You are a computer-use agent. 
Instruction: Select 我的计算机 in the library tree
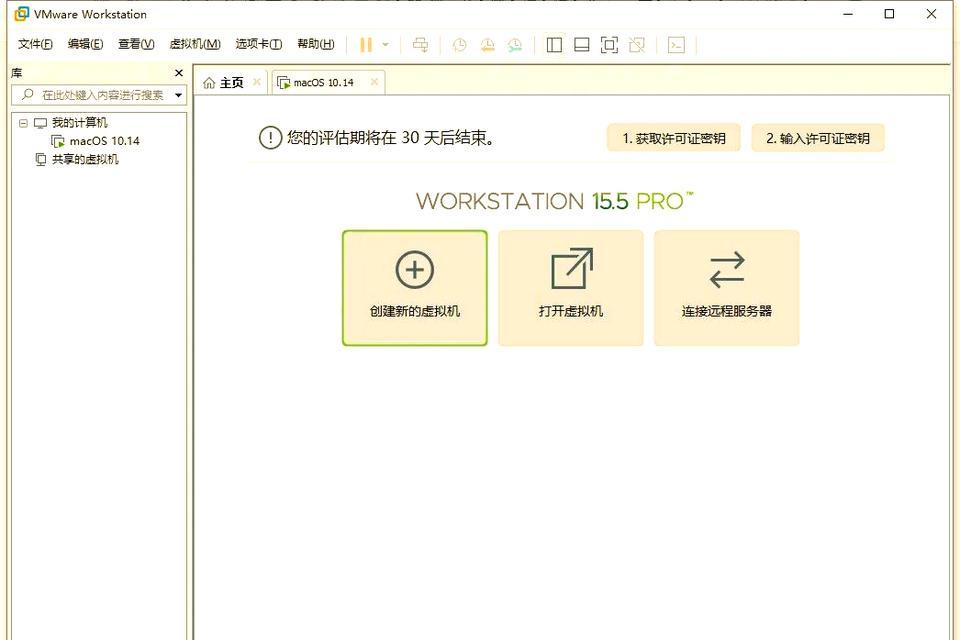pyautogui.click(x=80, y=123)
